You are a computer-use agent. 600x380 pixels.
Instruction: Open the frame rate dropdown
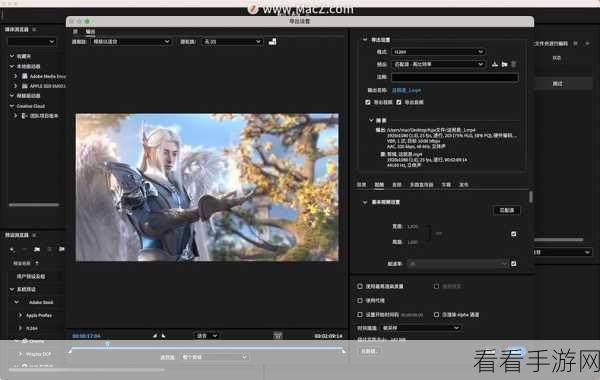[x=457, y=264]
